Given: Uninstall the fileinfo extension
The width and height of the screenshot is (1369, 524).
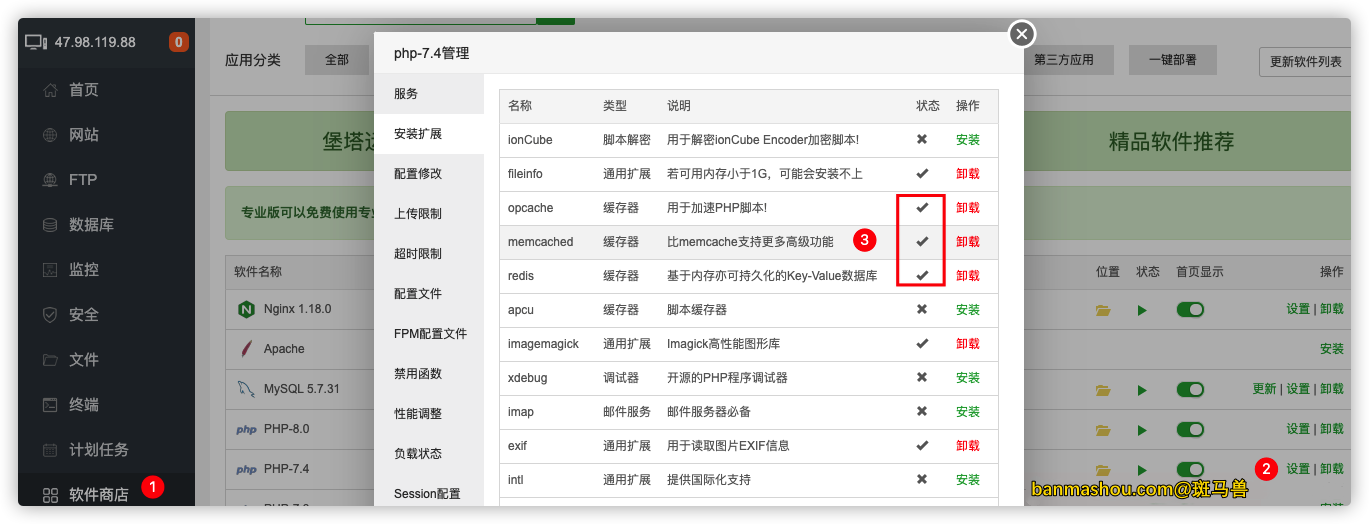Looking at the screenshot, I should 968,174.
